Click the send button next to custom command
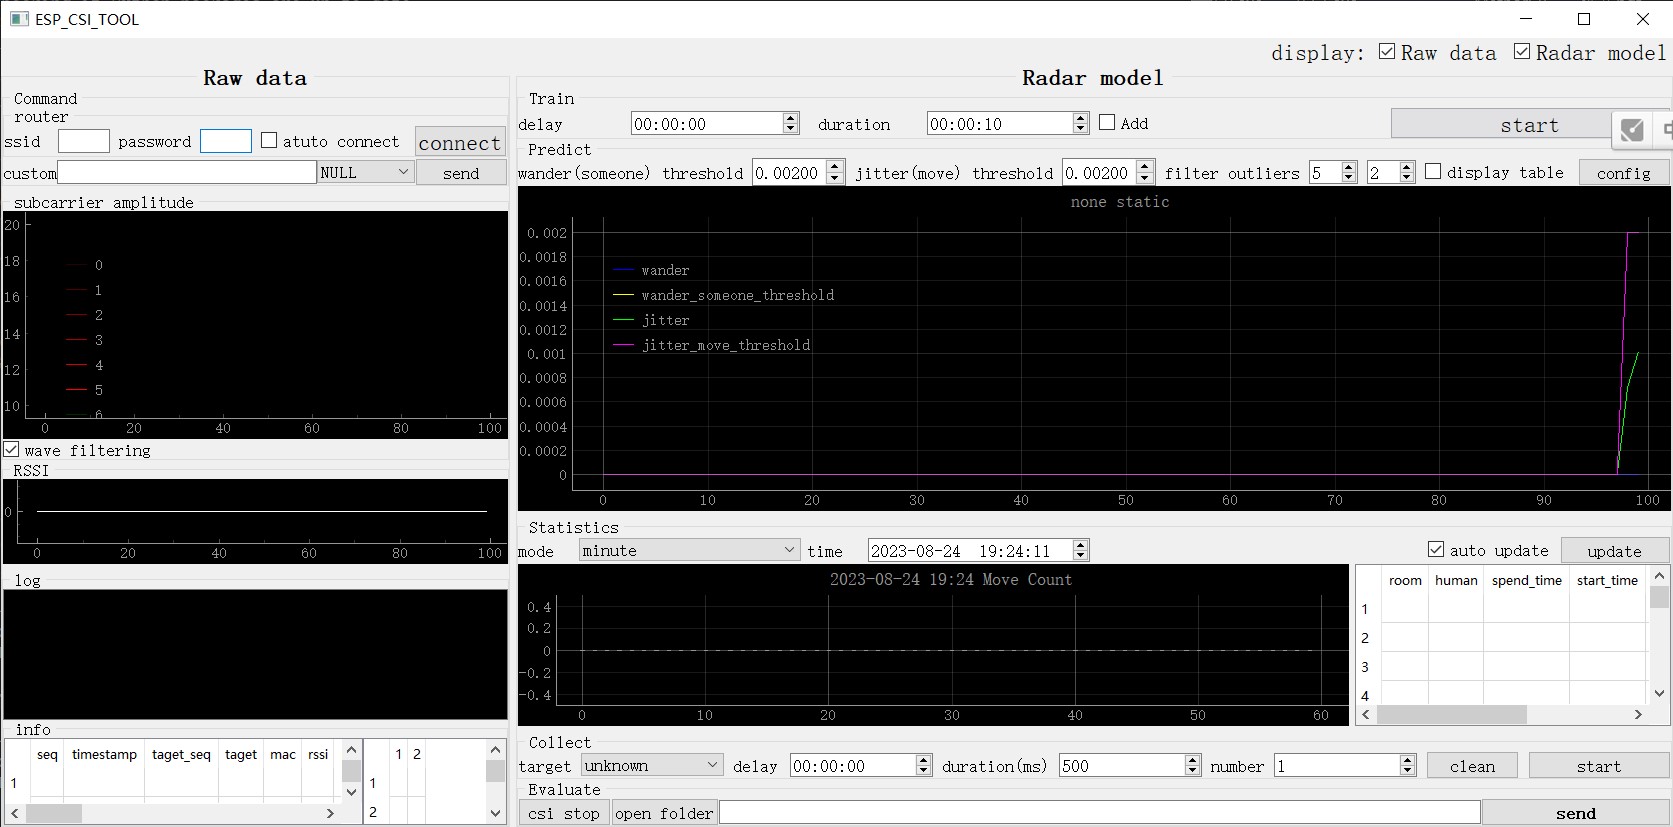Screen dimensions: 1673x827 (461, 173)
